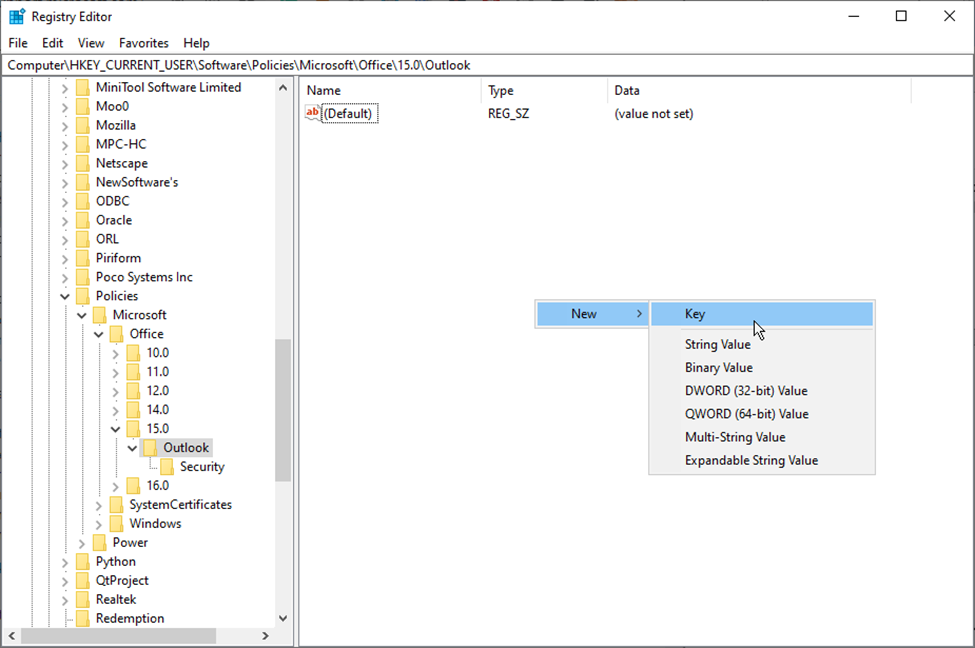Expand the 16.0 key
The width and height of the screenshot is (975, 648).
(115, 486)
